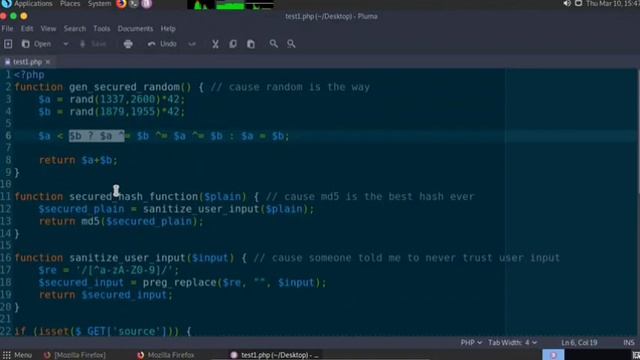Viewport: 640px width, 360px height.
Task: Launch Firefox from top panel icon
Action: [x=121, y=4]
